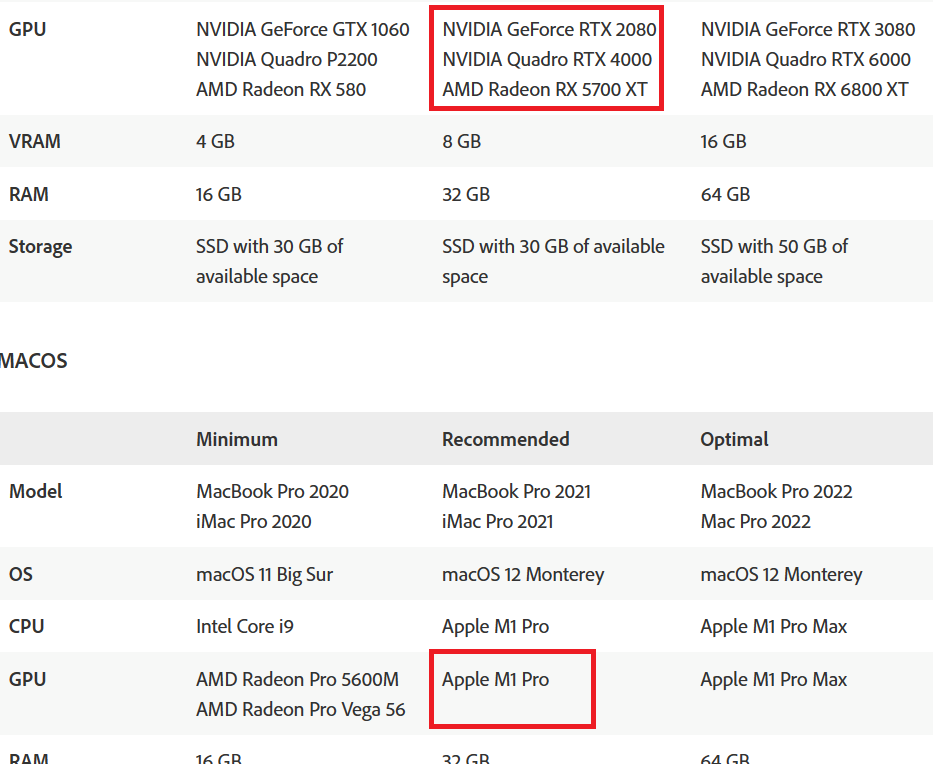
Task: Click the Intel Core i9 cell
Action: point(244,626)
